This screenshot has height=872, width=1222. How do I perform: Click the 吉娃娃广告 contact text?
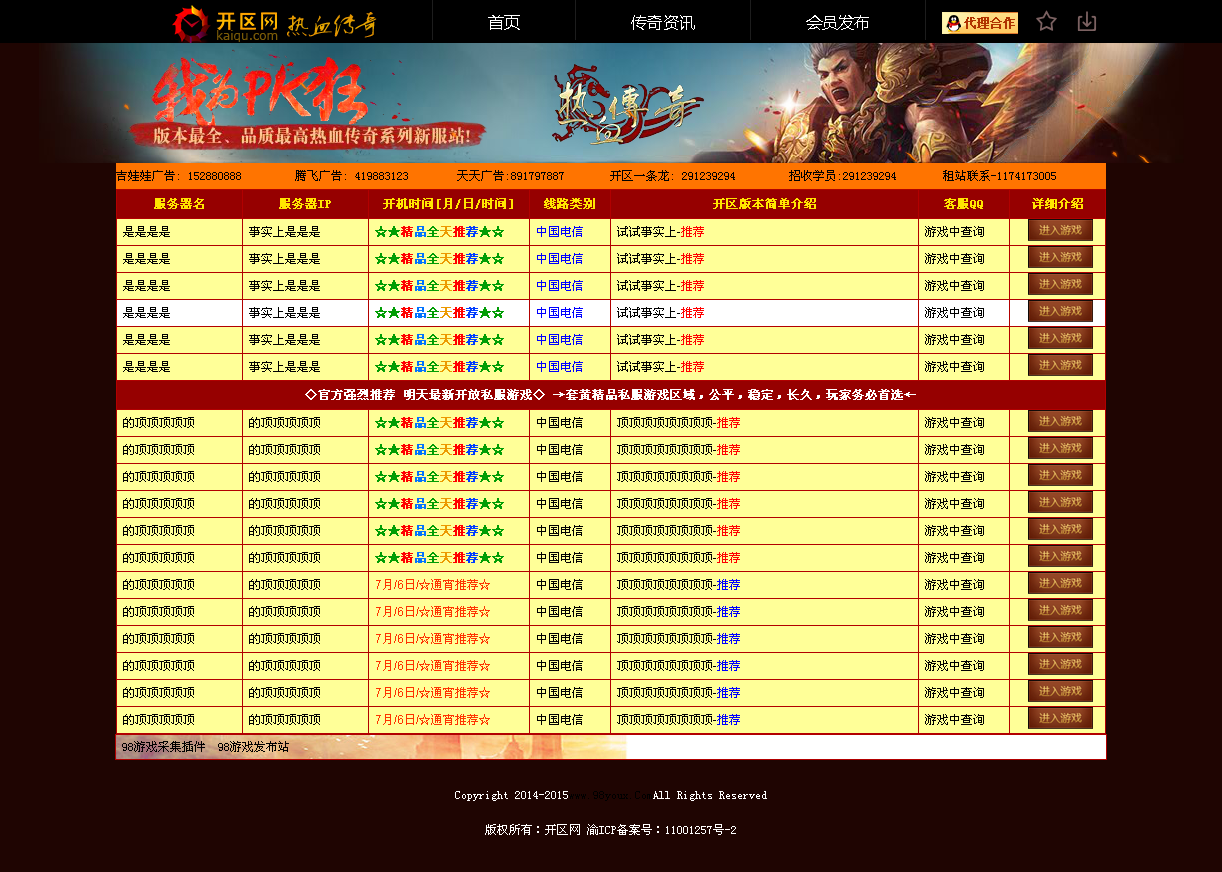[179, 176]
